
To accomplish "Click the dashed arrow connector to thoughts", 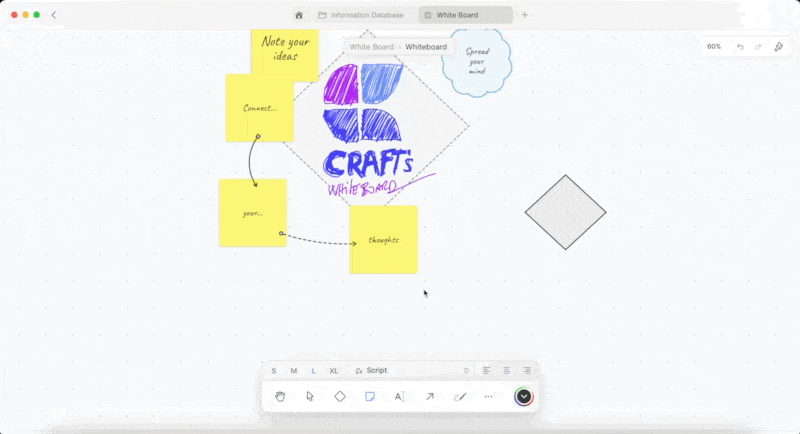I will [319, 241].
